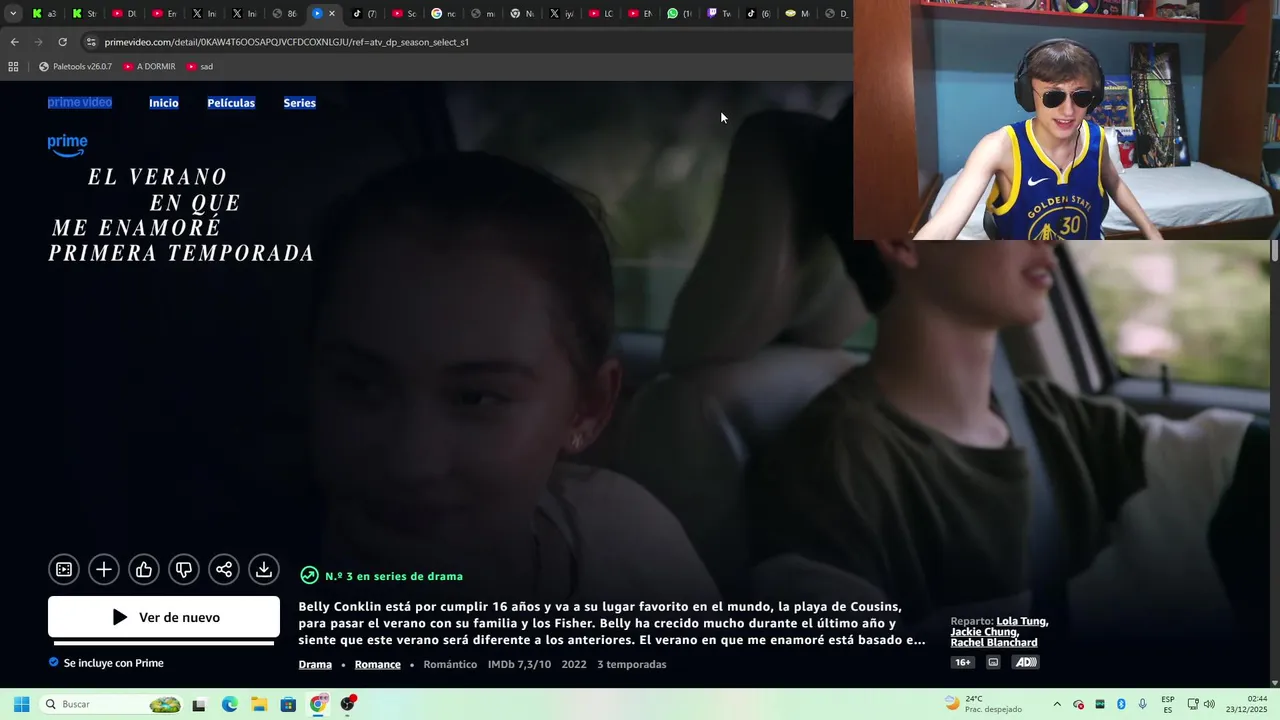Screen dimensions: 1280x720
Task: Give the series a thumbs up
Action: (x=144, y=569)
